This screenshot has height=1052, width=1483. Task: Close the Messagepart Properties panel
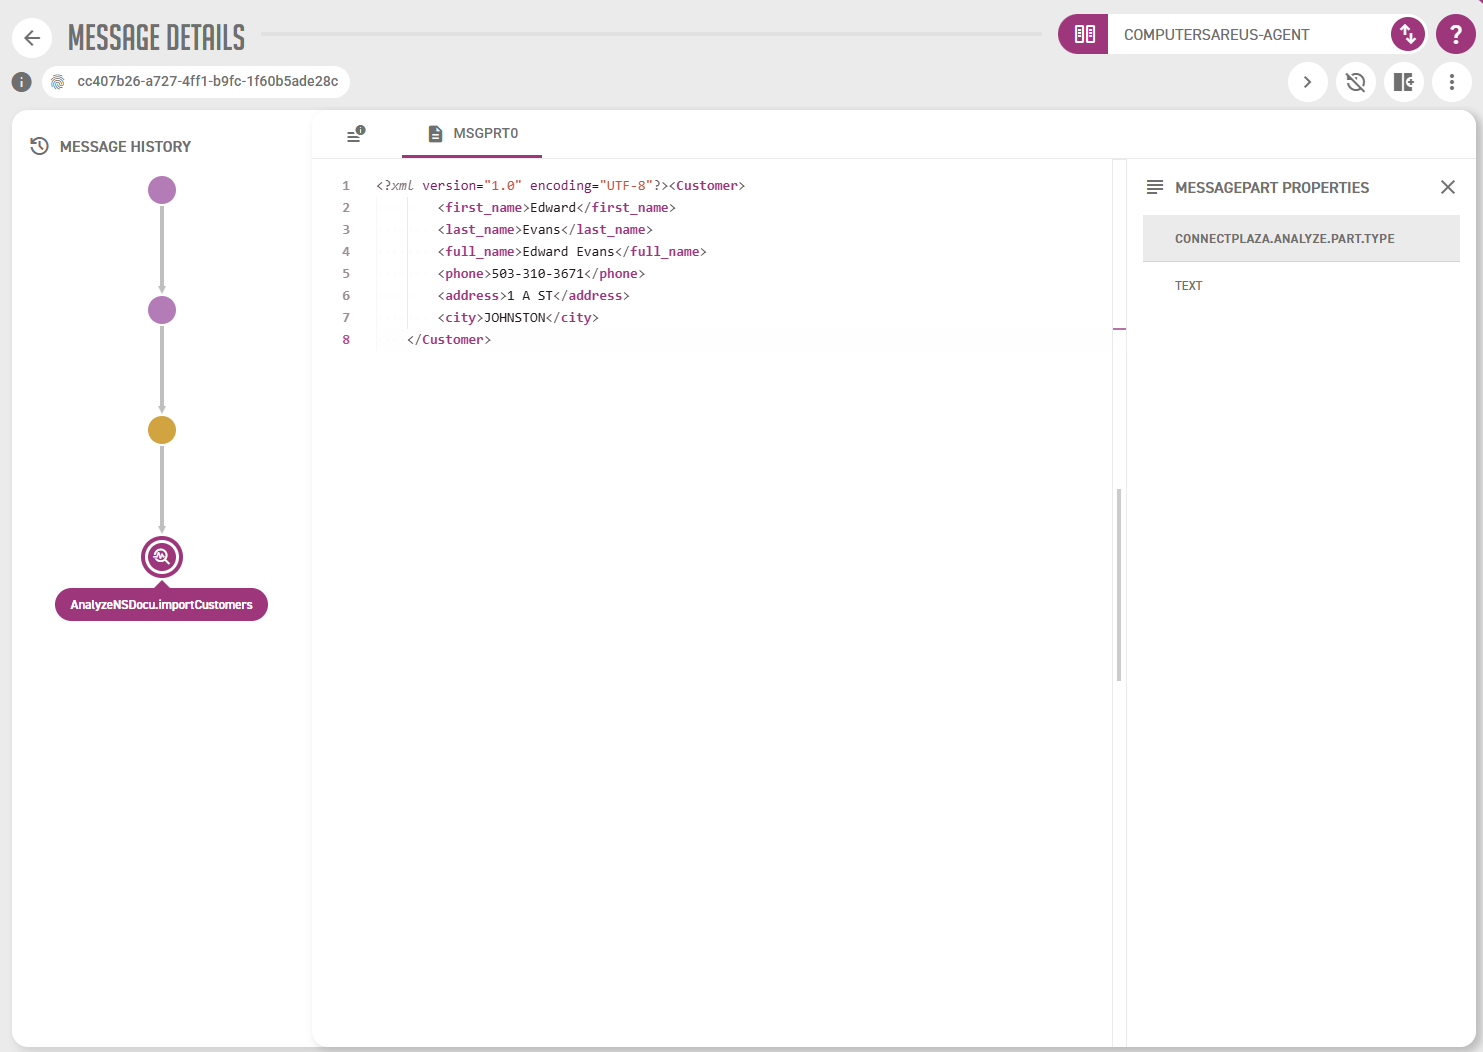click(x=1447, y=187)
